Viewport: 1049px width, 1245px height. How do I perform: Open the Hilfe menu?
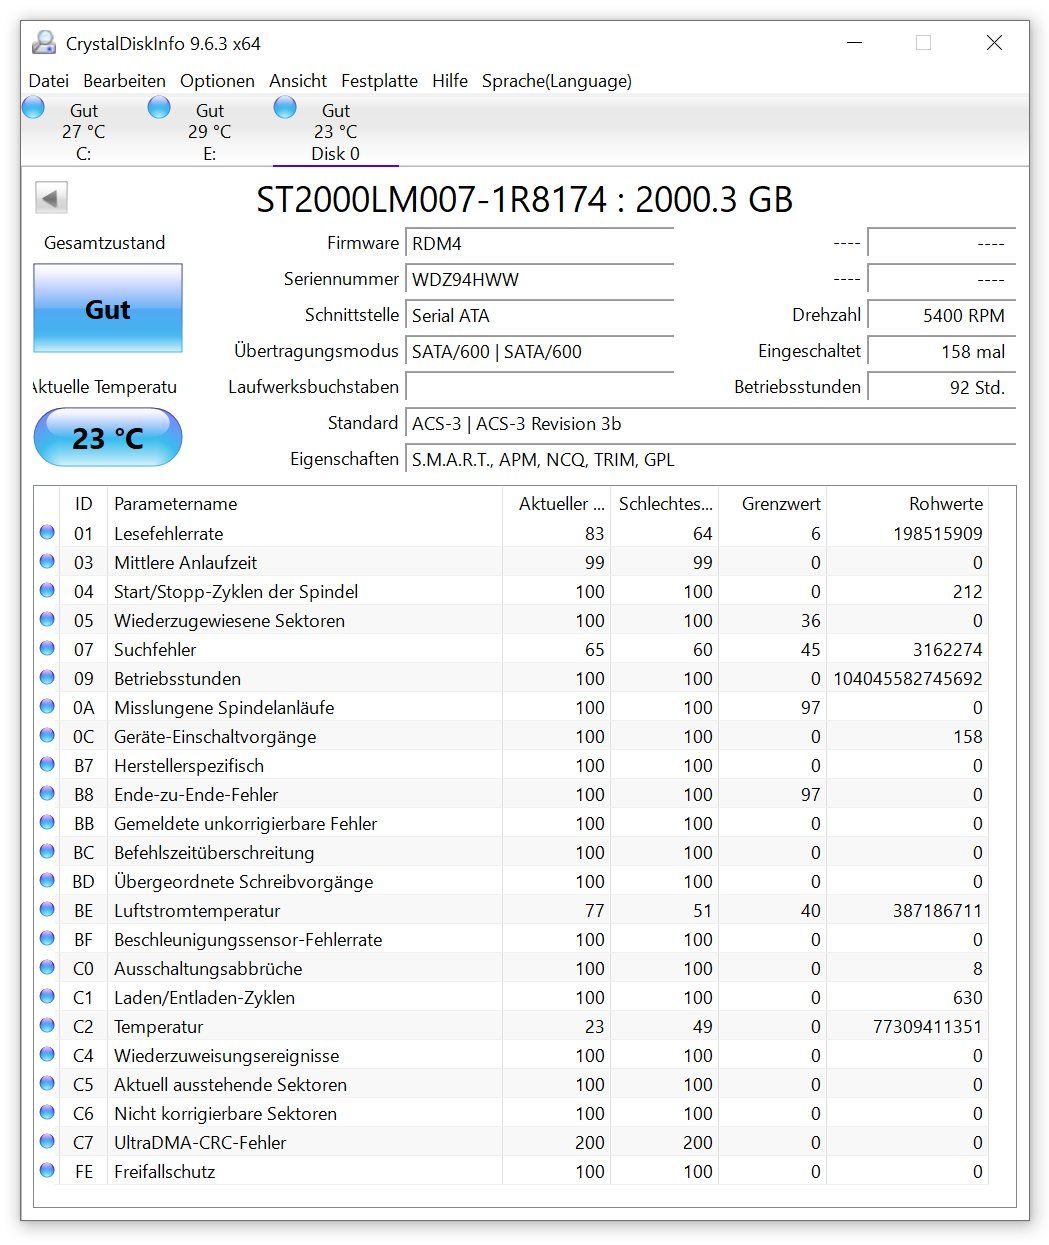click(x=450, y=81)
